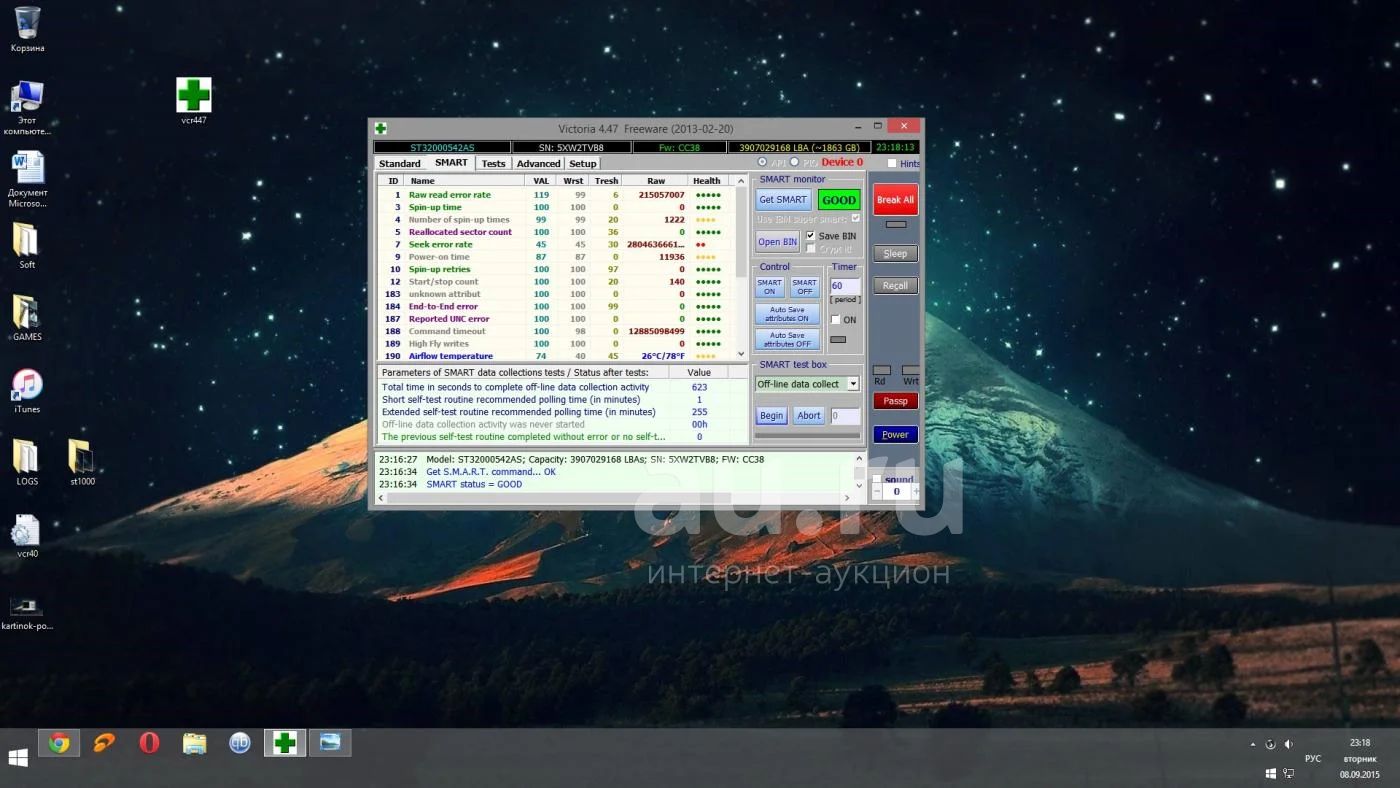
Task: Toggle the sound checkbox
Action: coord(877,479)
